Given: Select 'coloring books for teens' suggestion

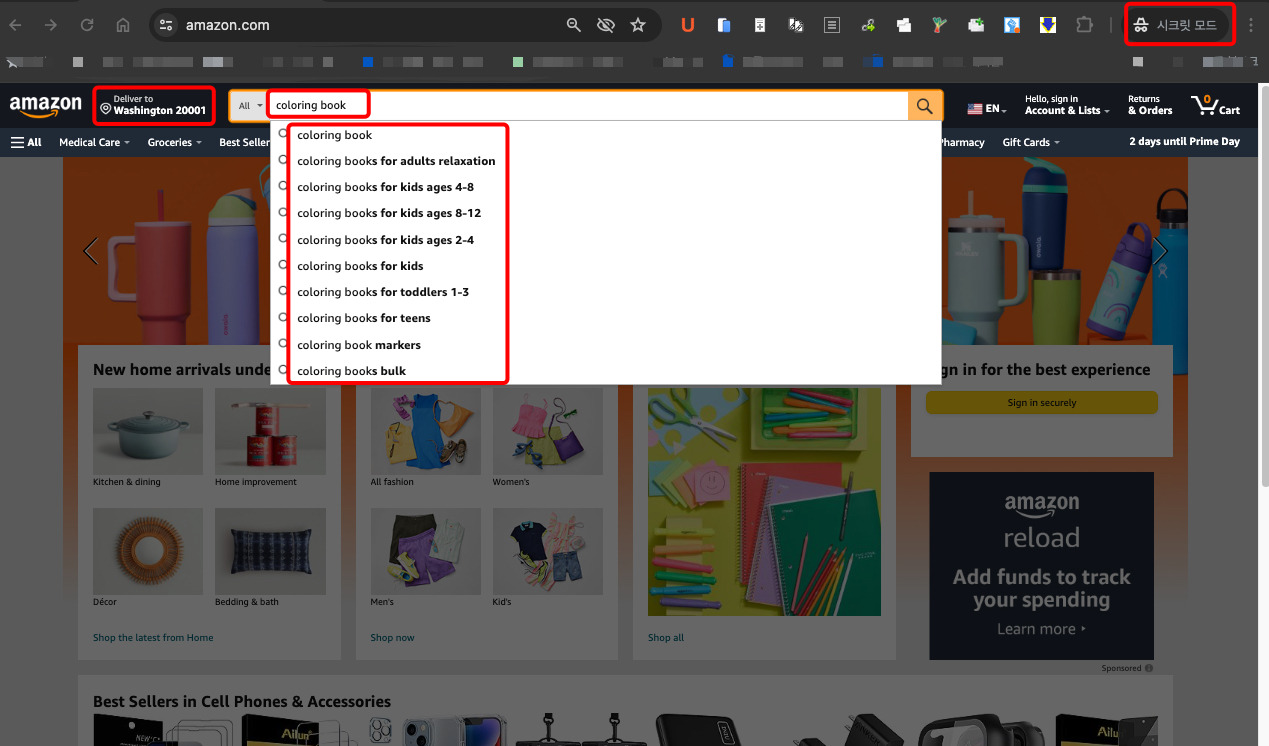Looking at the screenshot, I should 606,318.
